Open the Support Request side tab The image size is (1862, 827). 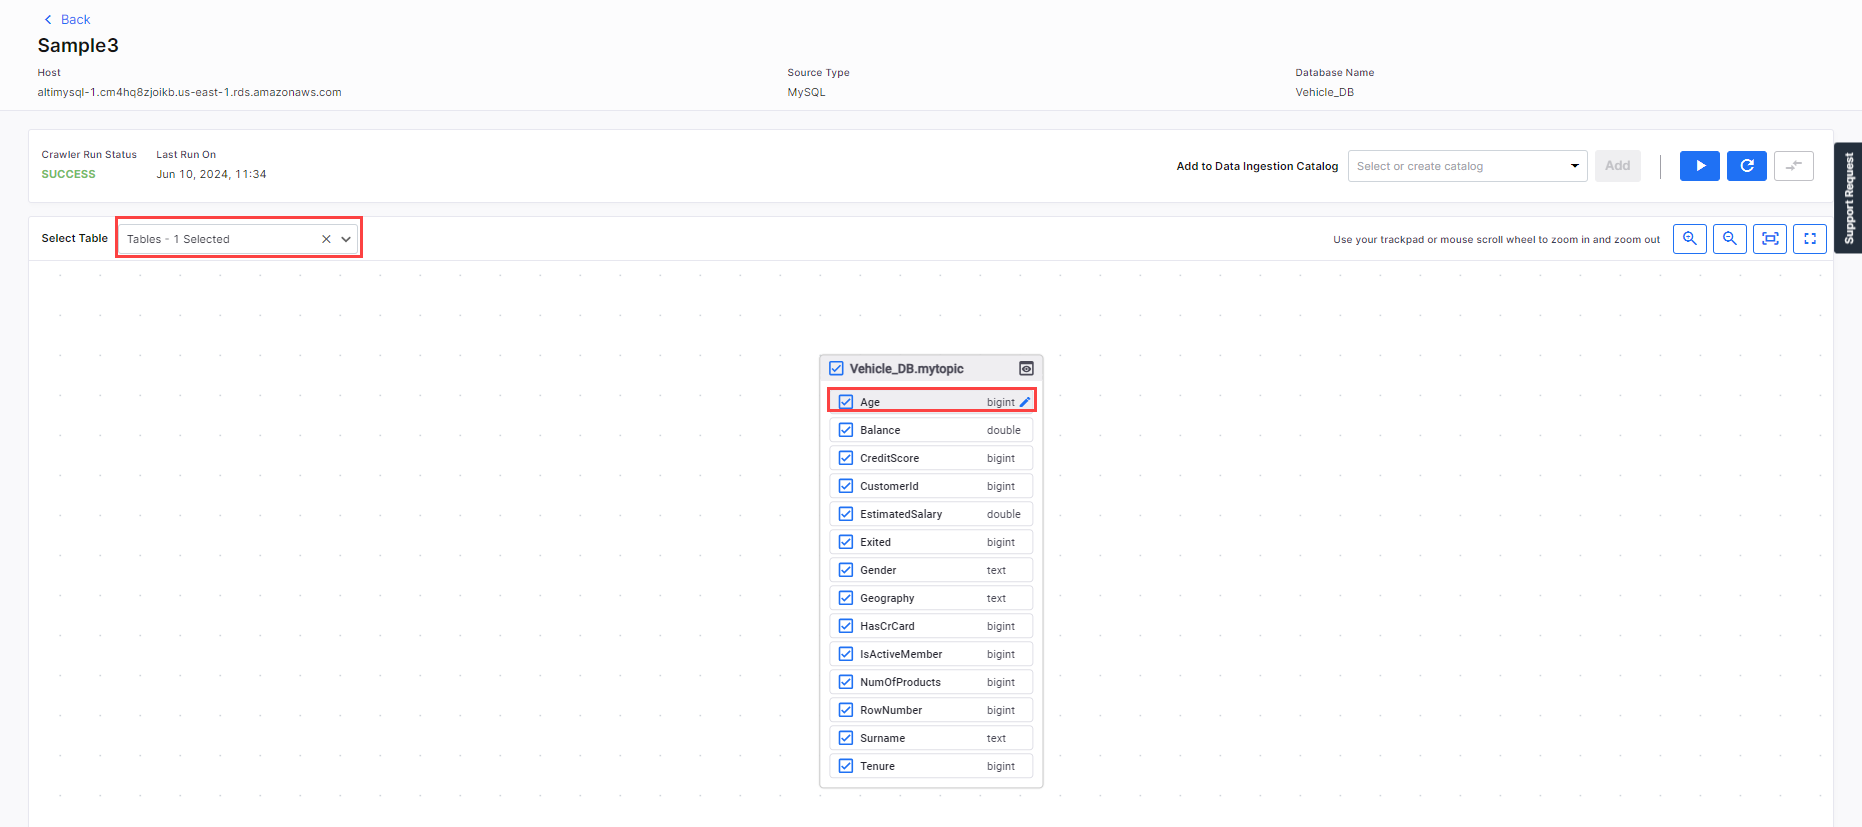[x=1848, y=198]
